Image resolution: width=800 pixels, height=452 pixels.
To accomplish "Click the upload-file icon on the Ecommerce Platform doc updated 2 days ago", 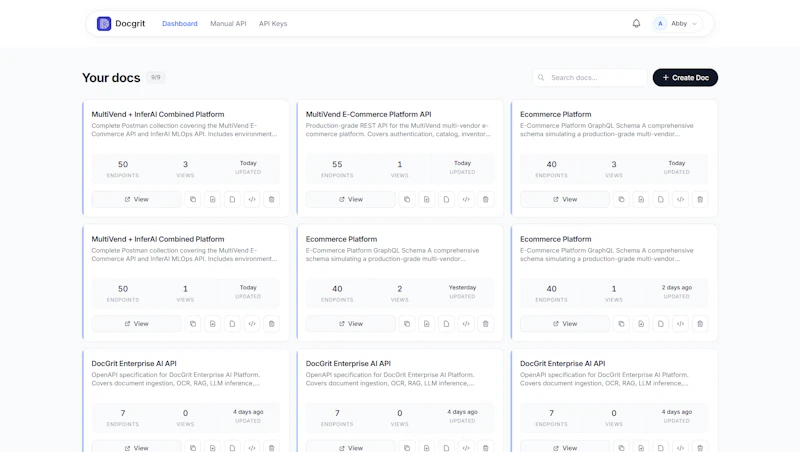I will pos(641,324).
